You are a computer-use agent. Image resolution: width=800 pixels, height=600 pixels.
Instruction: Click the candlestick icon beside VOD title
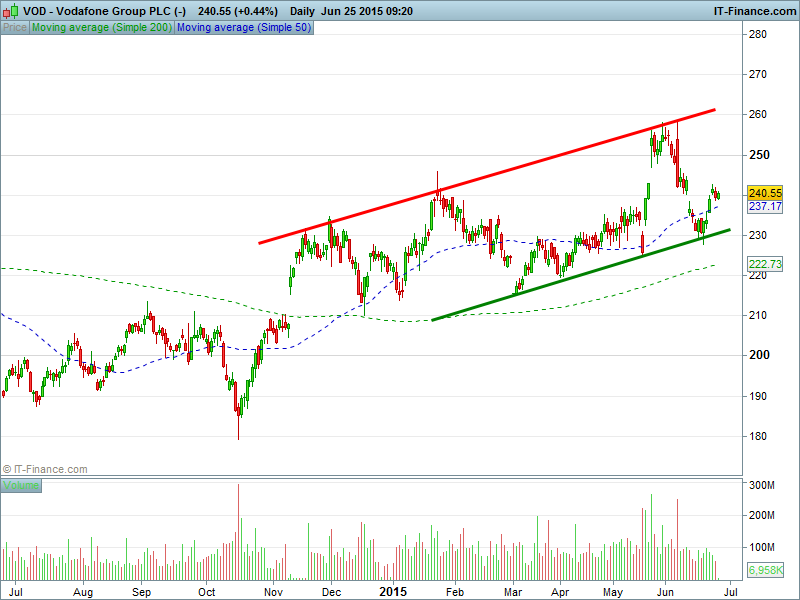pos(9,10)
